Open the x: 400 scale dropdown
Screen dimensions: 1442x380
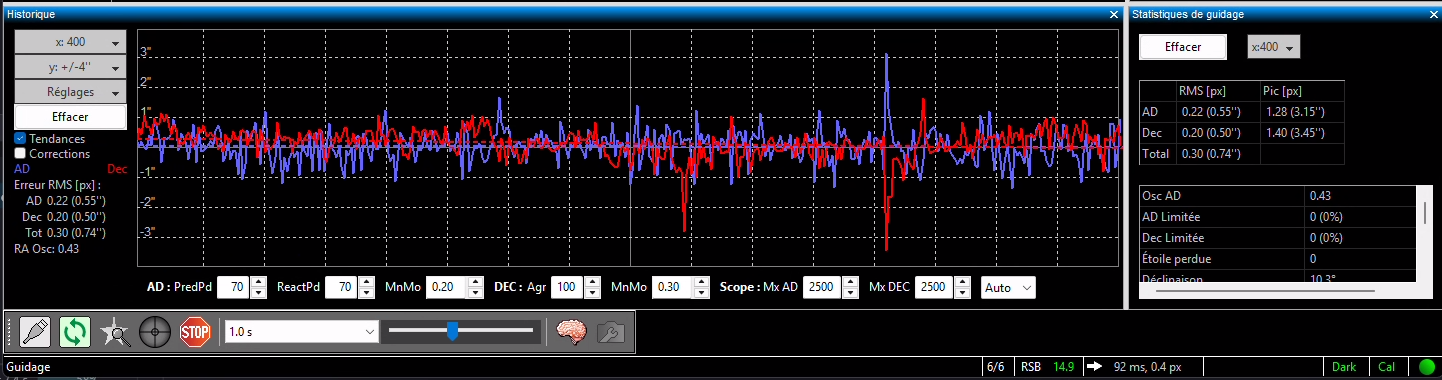point(70,42)
